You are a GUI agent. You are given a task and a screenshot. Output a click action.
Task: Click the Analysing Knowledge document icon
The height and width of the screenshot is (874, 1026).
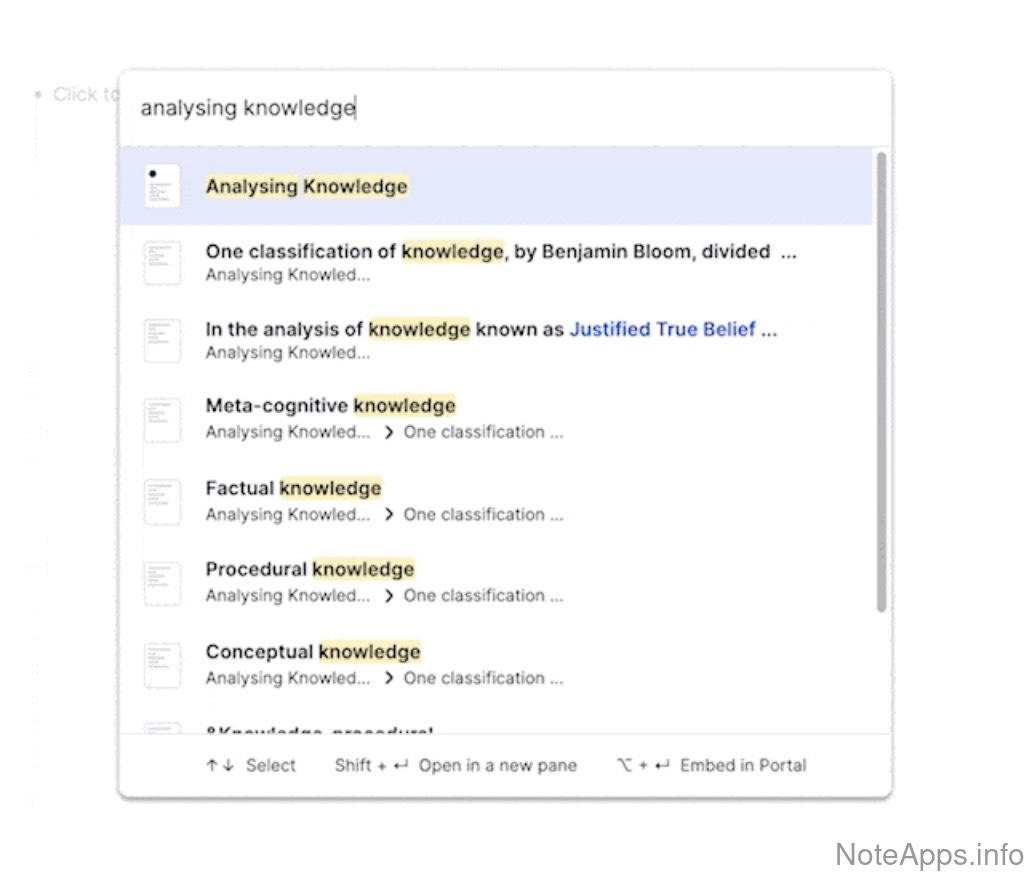162,186
